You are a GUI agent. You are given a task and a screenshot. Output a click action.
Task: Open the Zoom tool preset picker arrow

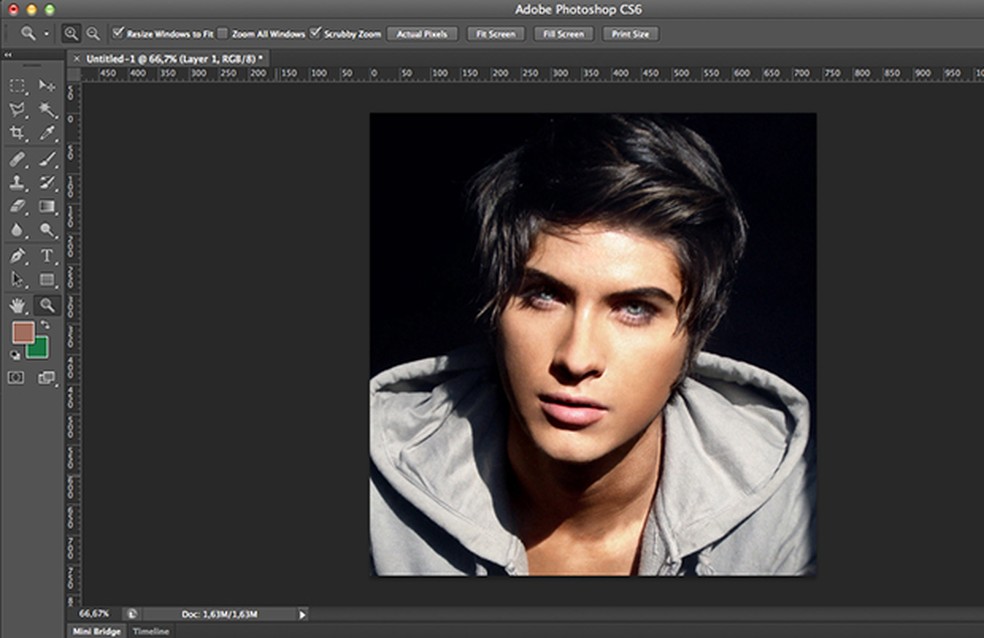[x=46, y=34]
